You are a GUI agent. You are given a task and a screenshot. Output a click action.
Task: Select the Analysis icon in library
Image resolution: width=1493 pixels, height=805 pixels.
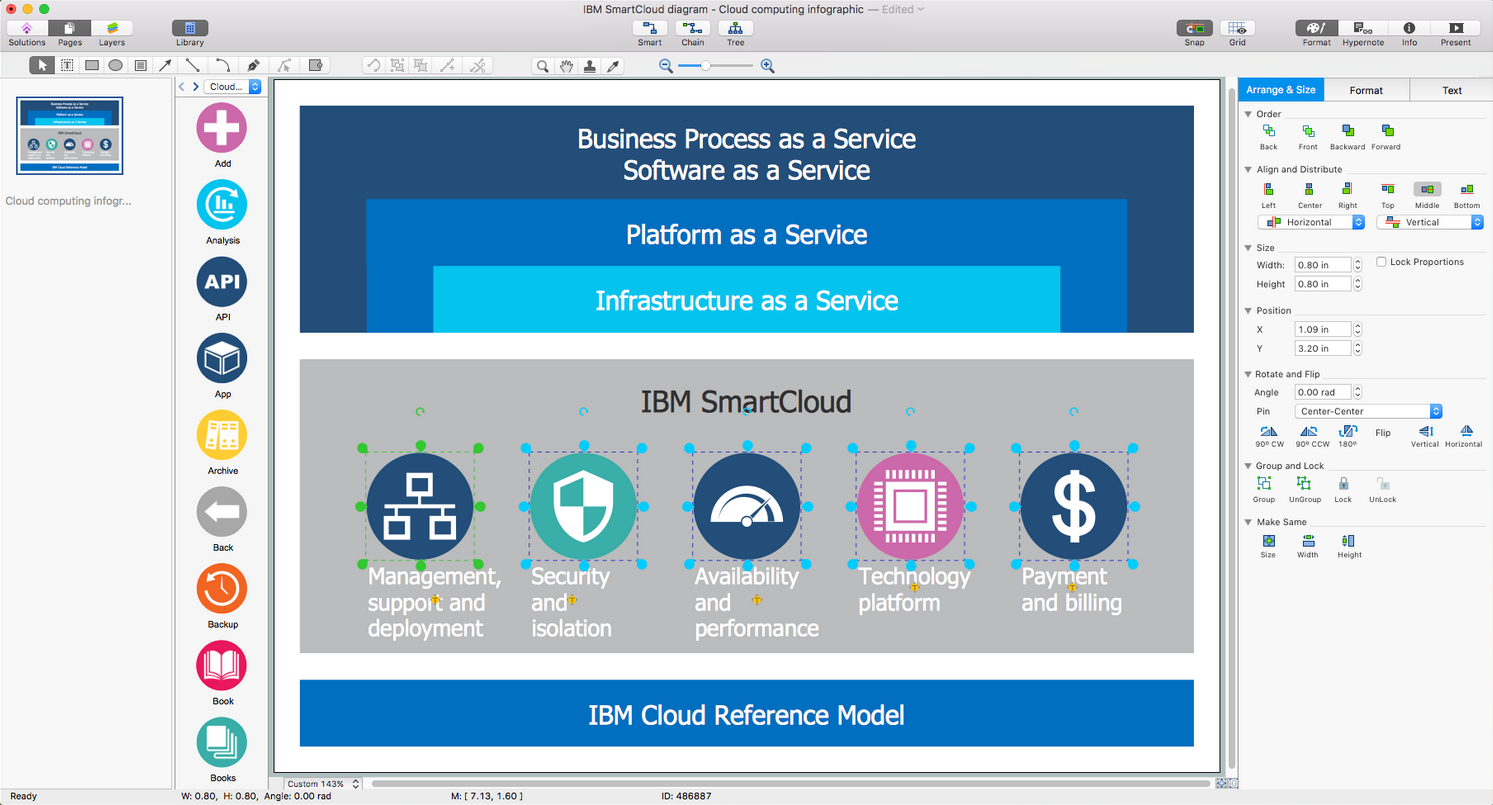pyautogui.click(x=222, y=205)
